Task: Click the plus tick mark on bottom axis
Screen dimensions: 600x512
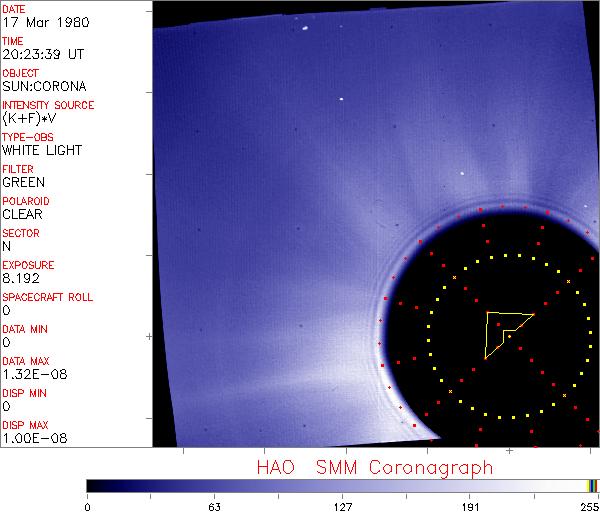Action: (509, 451)
